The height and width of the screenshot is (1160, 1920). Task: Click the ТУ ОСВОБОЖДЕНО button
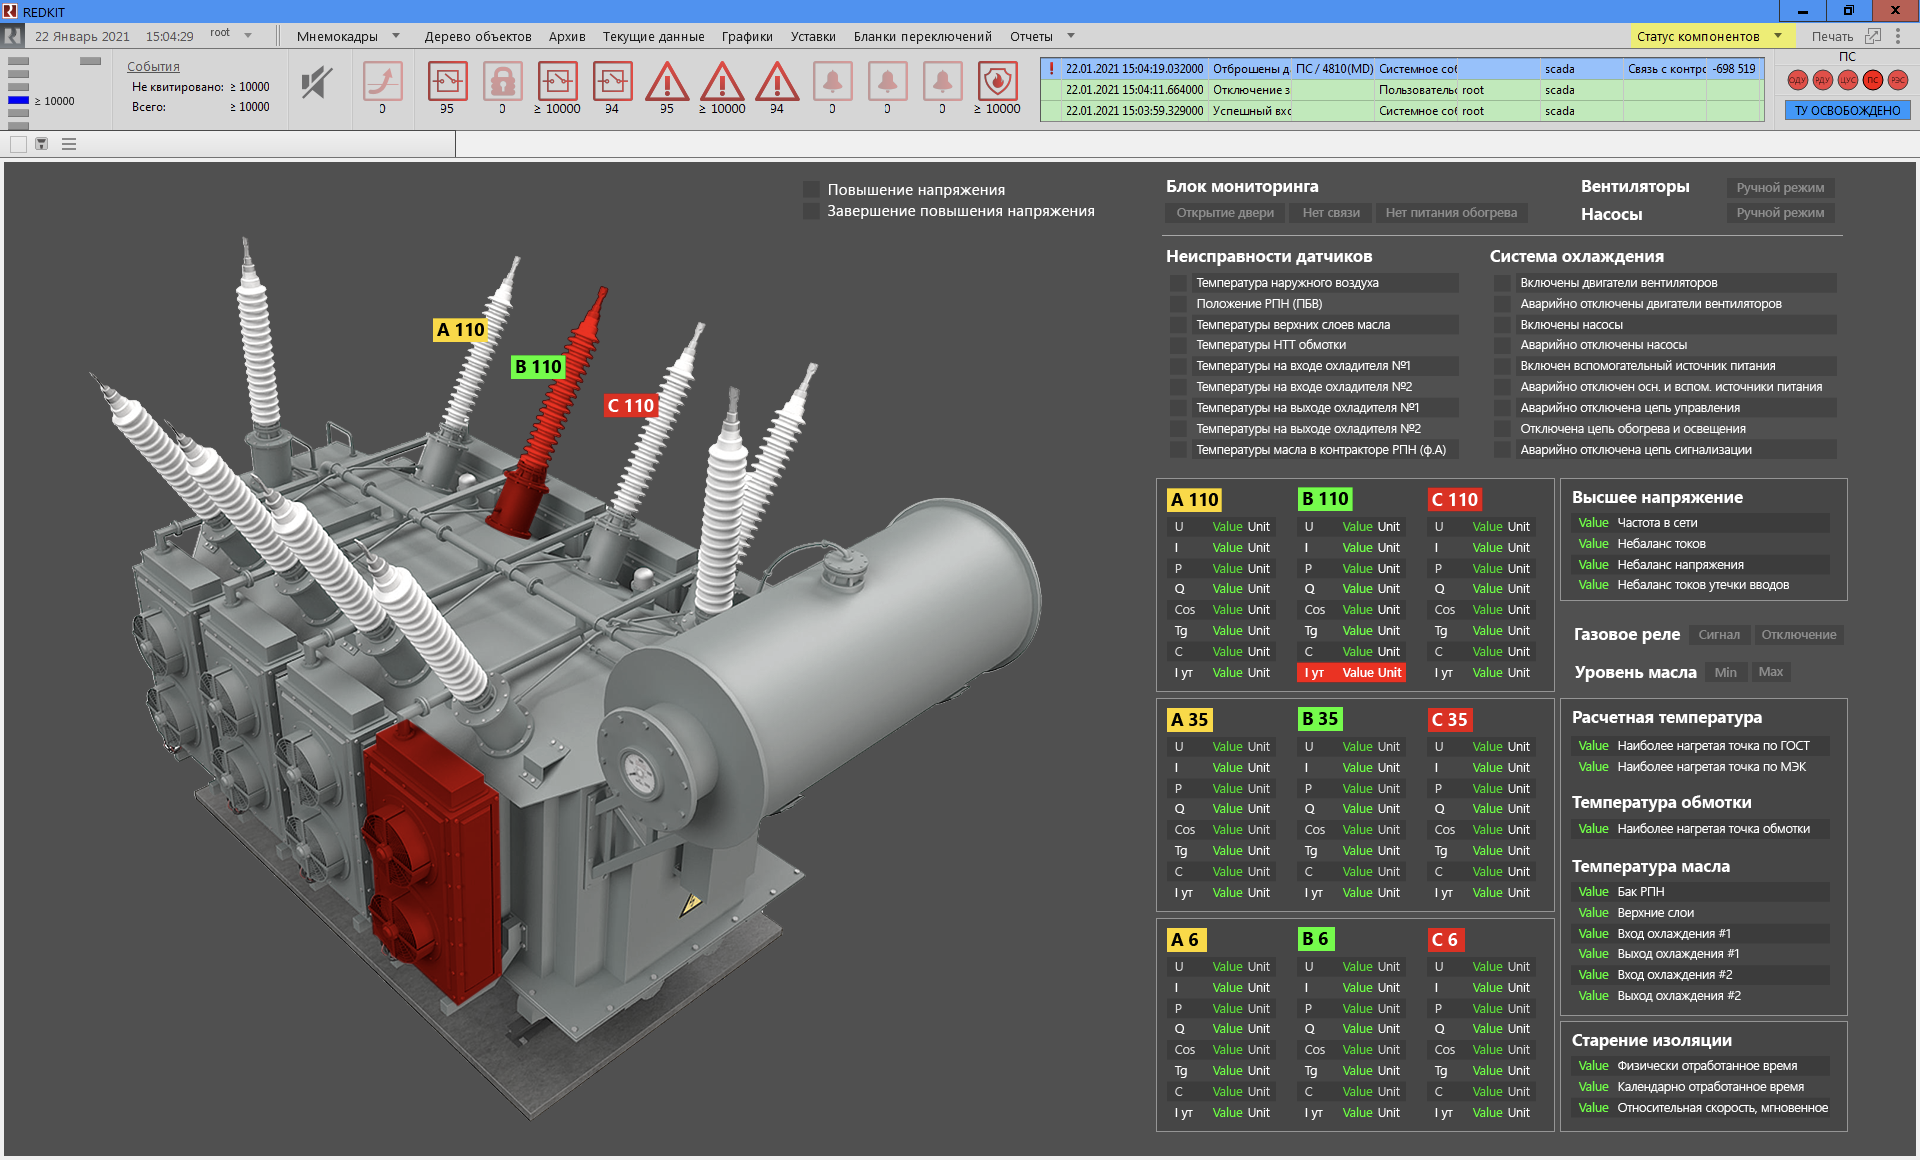pyautogui.click(x=1847, y=111)
